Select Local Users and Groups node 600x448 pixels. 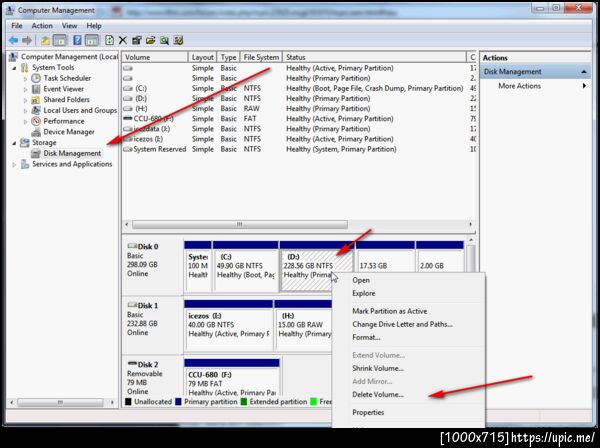pyautogui.click(x=80, y=110)
